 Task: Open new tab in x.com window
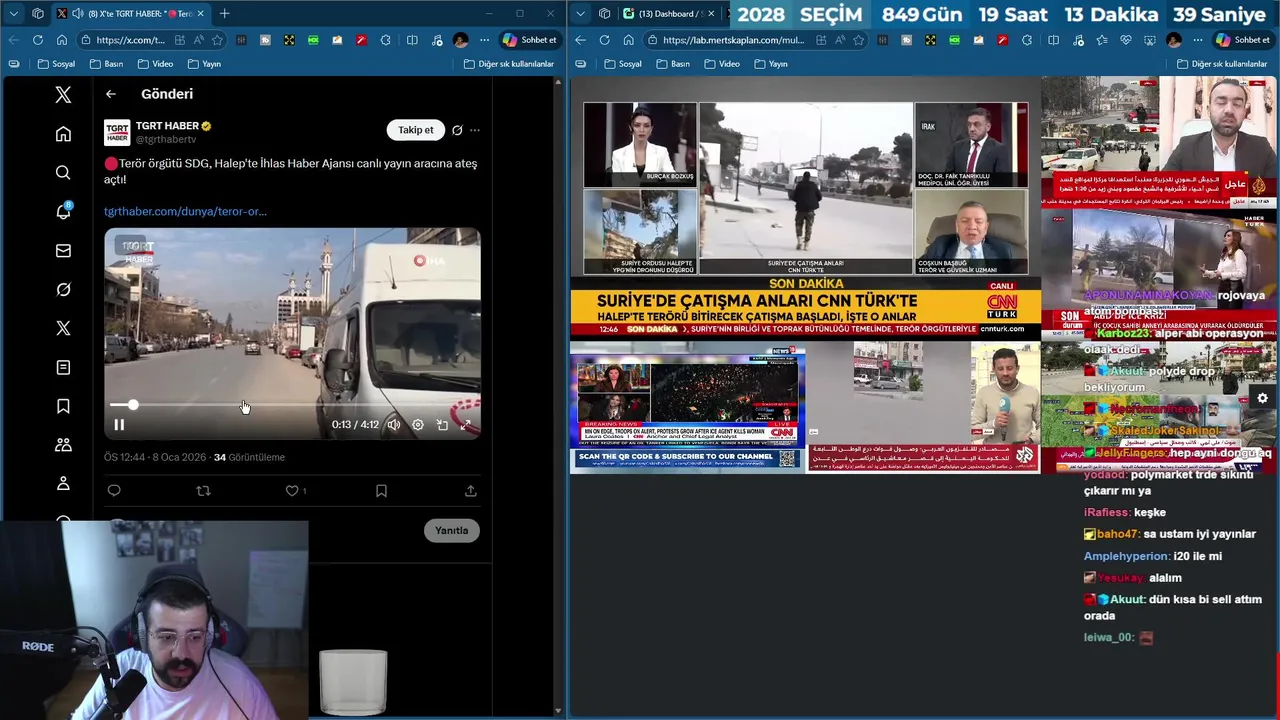[224, 14]
